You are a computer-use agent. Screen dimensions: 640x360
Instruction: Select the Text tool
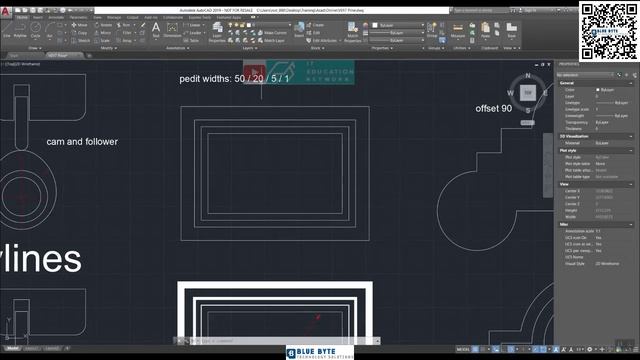tap(156, 30)
